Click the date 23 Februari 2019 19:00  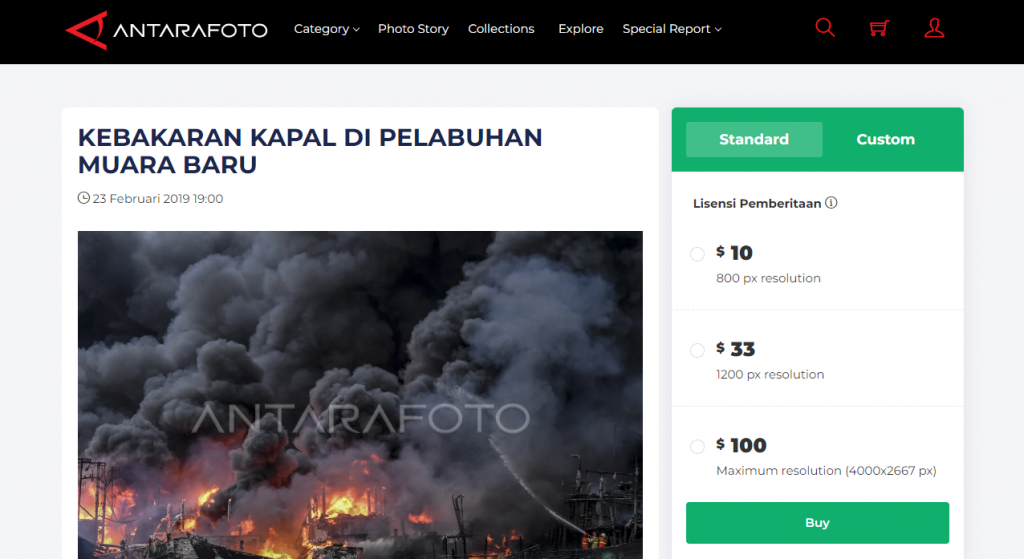pos(157,199)
